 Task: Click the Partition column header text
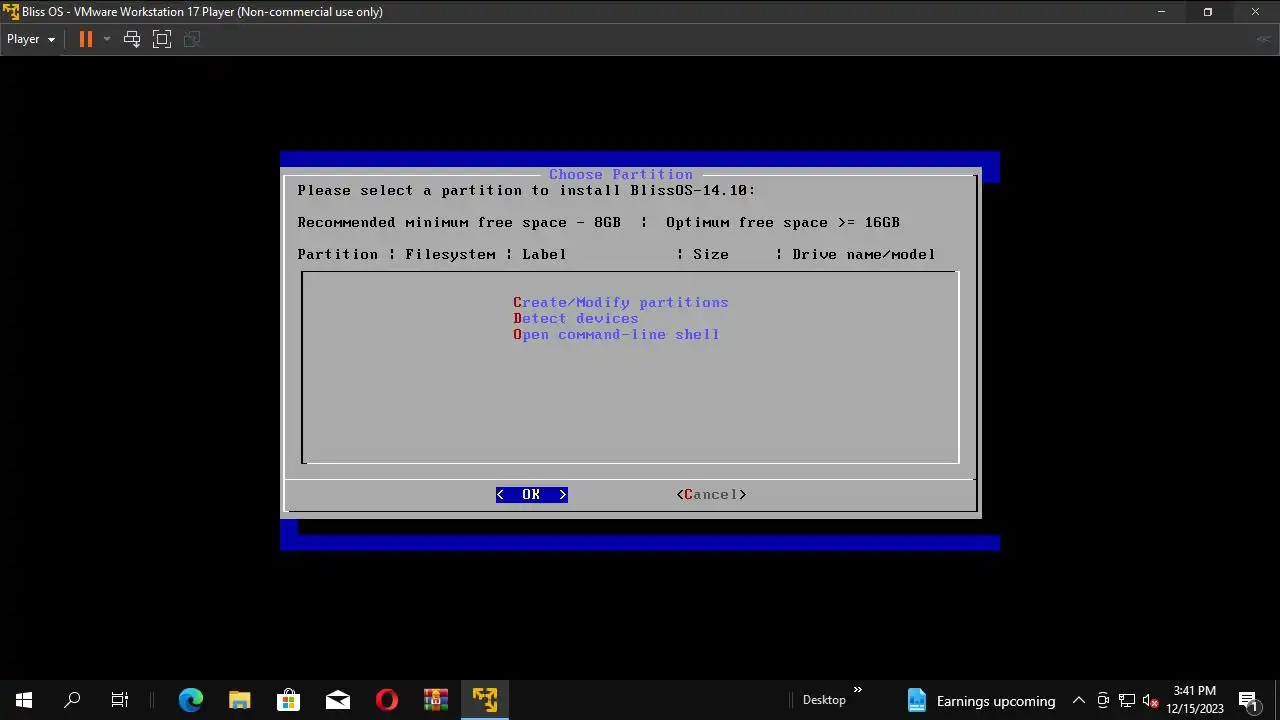coord(337,254)
